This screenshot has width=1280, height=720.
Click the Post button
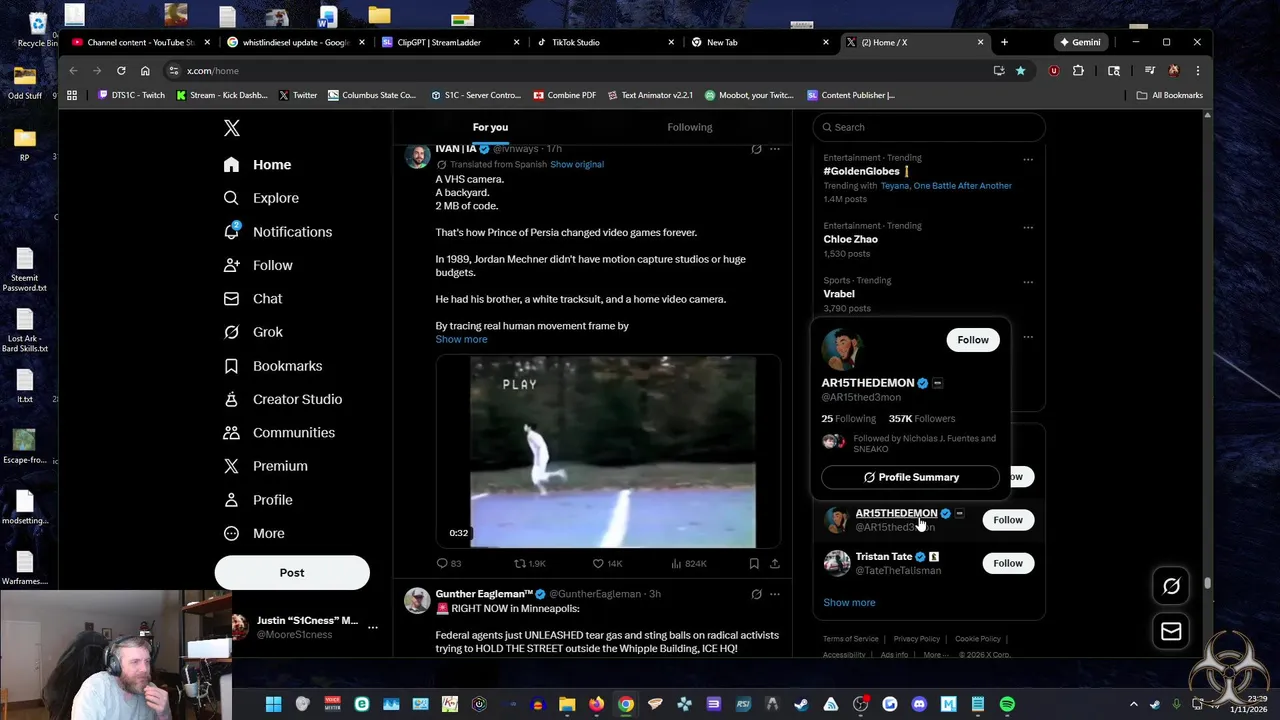(292, 573)
